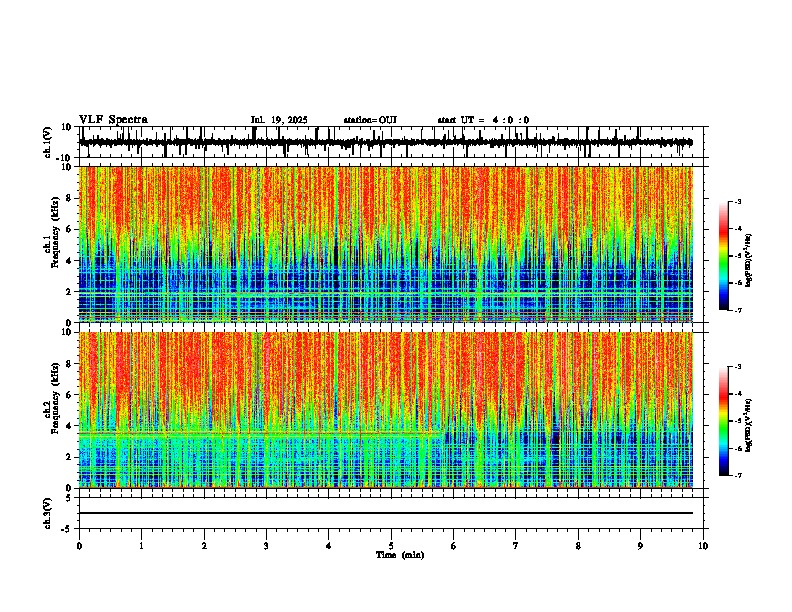Click the ch.2 "Frequency (kHz)" axis label
This screenshot has height=612, width=792.
tap(55, 398)
